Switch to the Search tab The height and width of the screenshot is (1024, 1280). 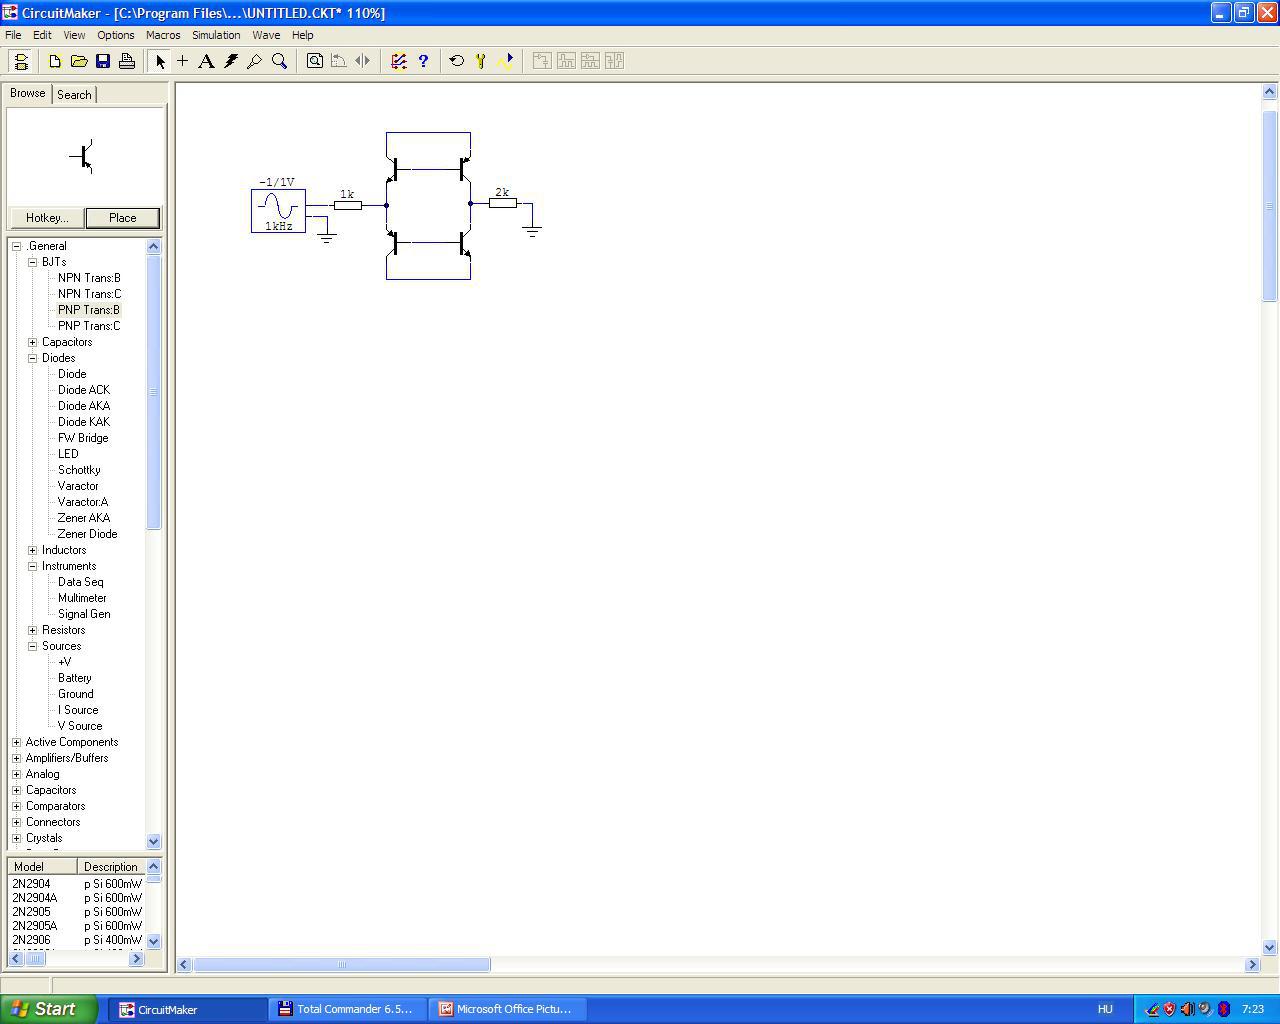(74, 94)
